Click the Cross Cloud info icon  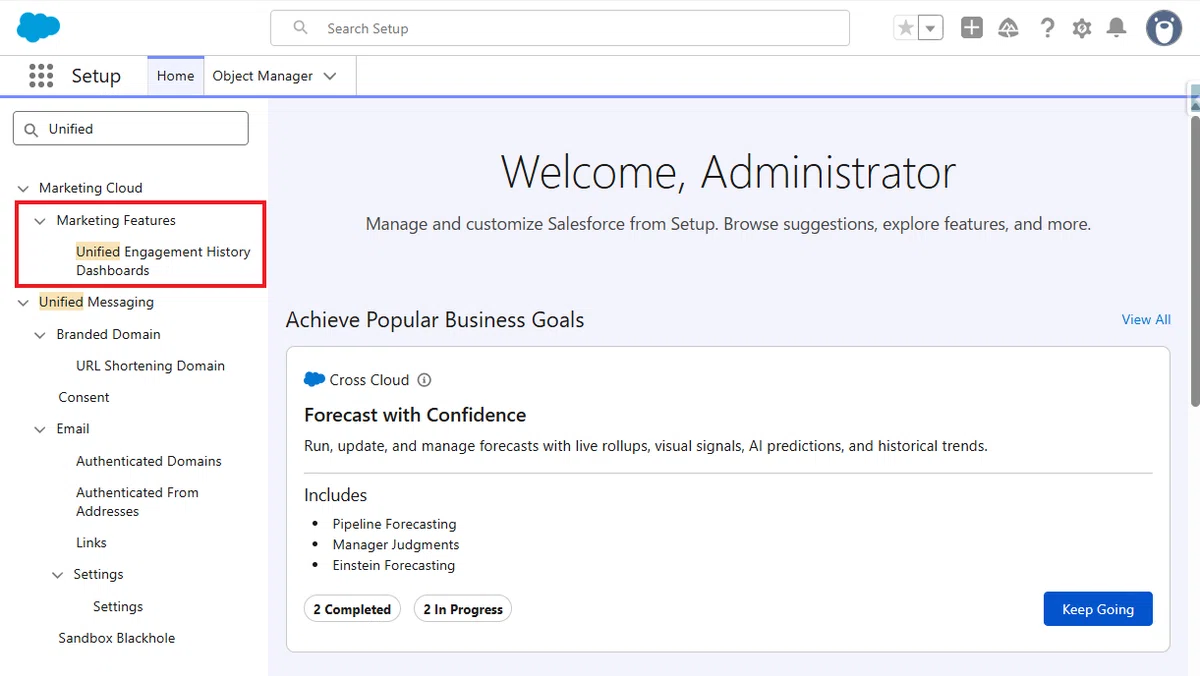tap(424, 380)
